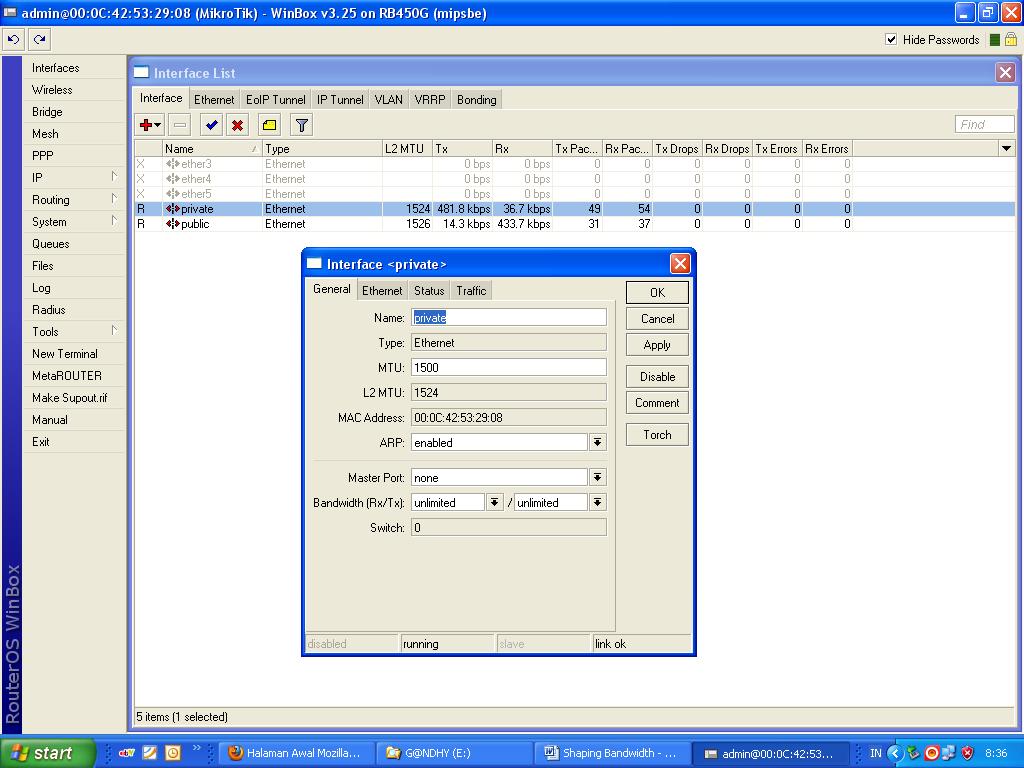1024x768 pixels.
Task: Click the Disable button in dialog
Action: click(657, 377)
